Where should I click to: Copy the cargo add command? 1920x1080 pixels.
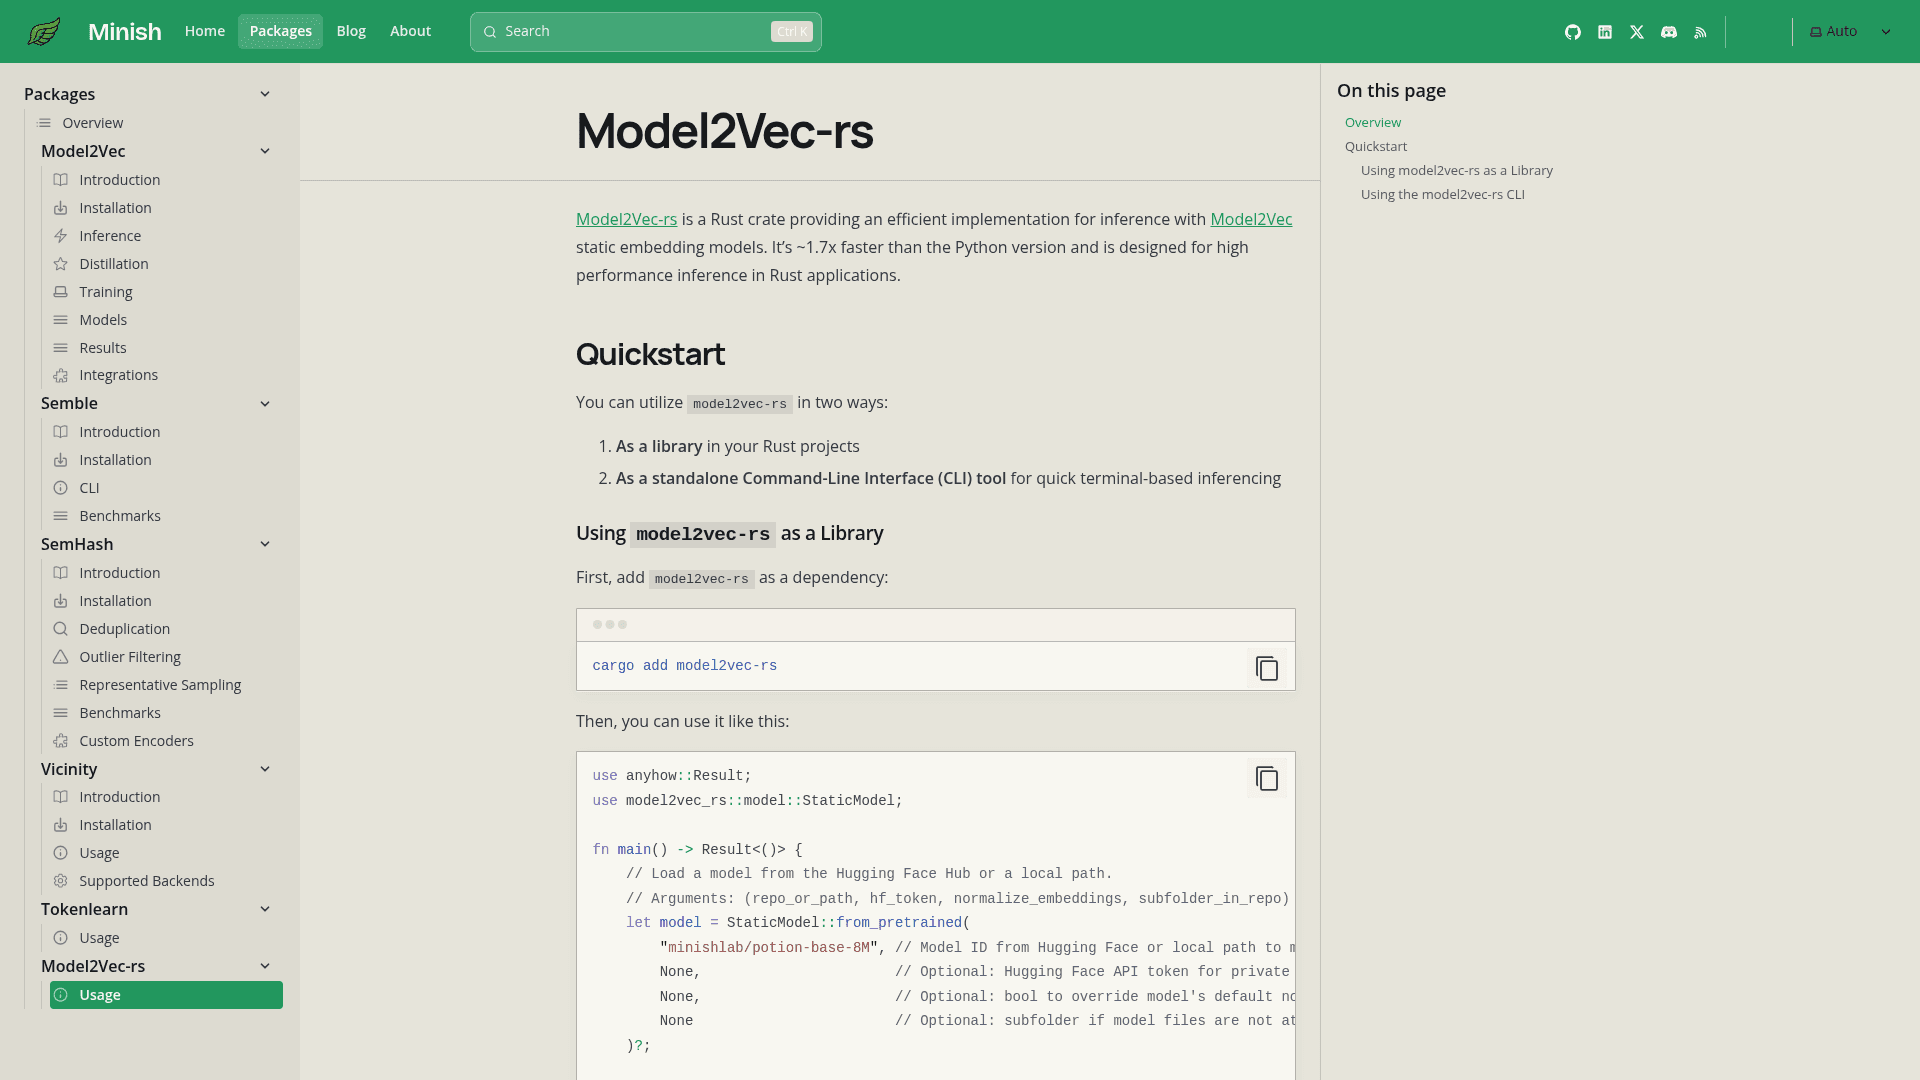(1267, 669)
